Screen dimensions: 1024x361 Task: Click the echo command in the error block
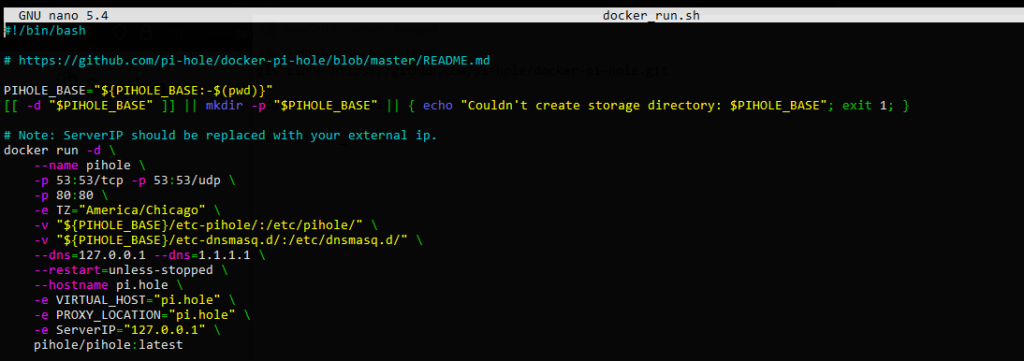pos(438,105)
